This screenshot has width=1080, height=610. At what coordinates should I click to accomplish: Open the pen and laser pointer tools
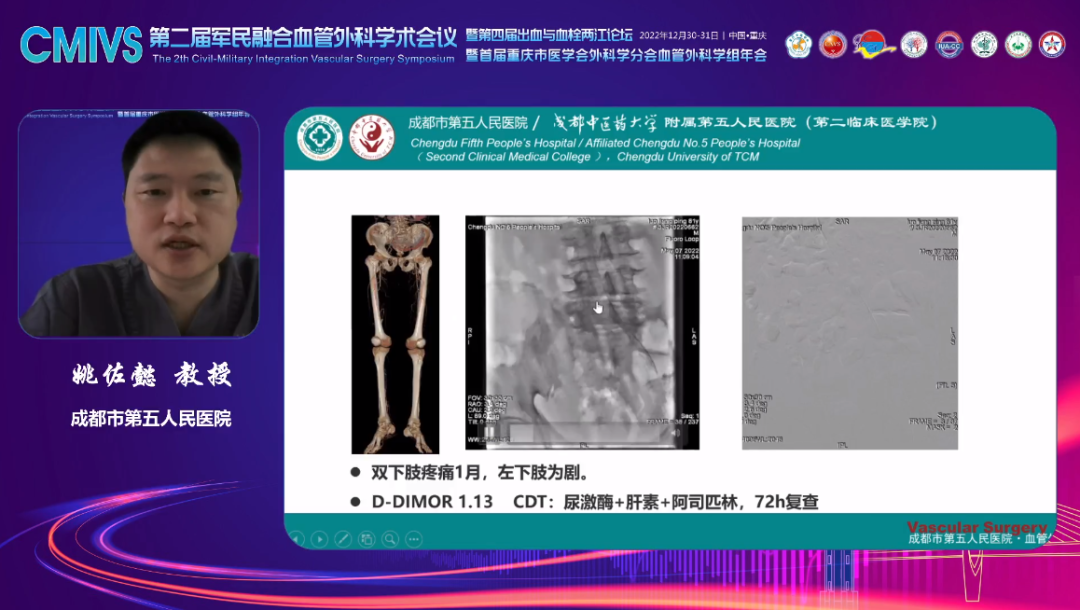(343, 539)
